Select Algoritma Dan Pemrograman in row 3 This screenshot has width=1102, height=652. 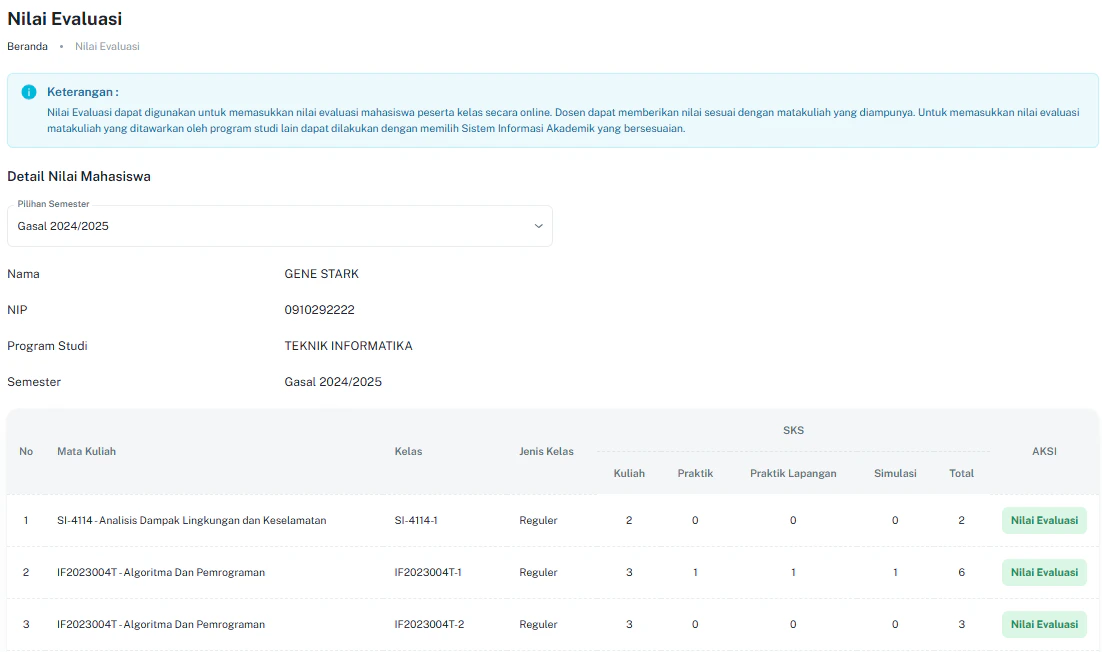point(161,625)
